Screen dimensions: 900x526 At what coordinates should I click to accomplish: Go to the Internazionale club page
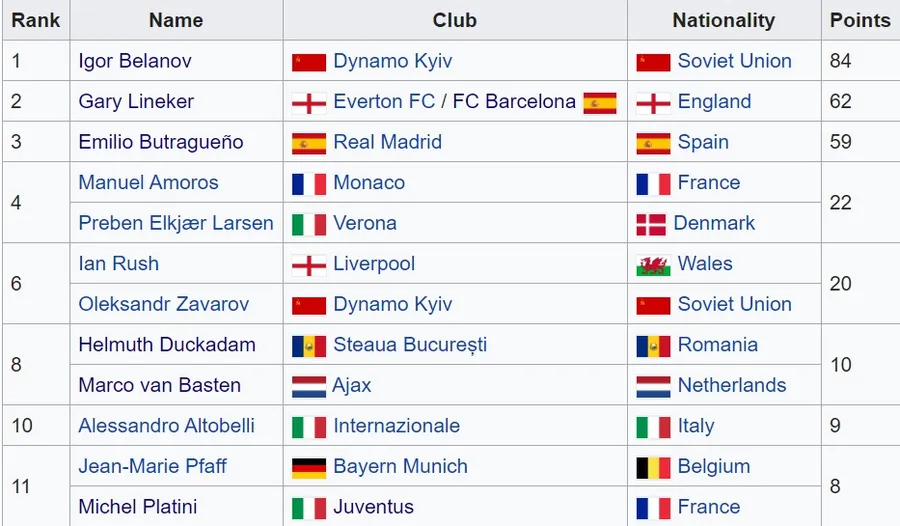396,426
